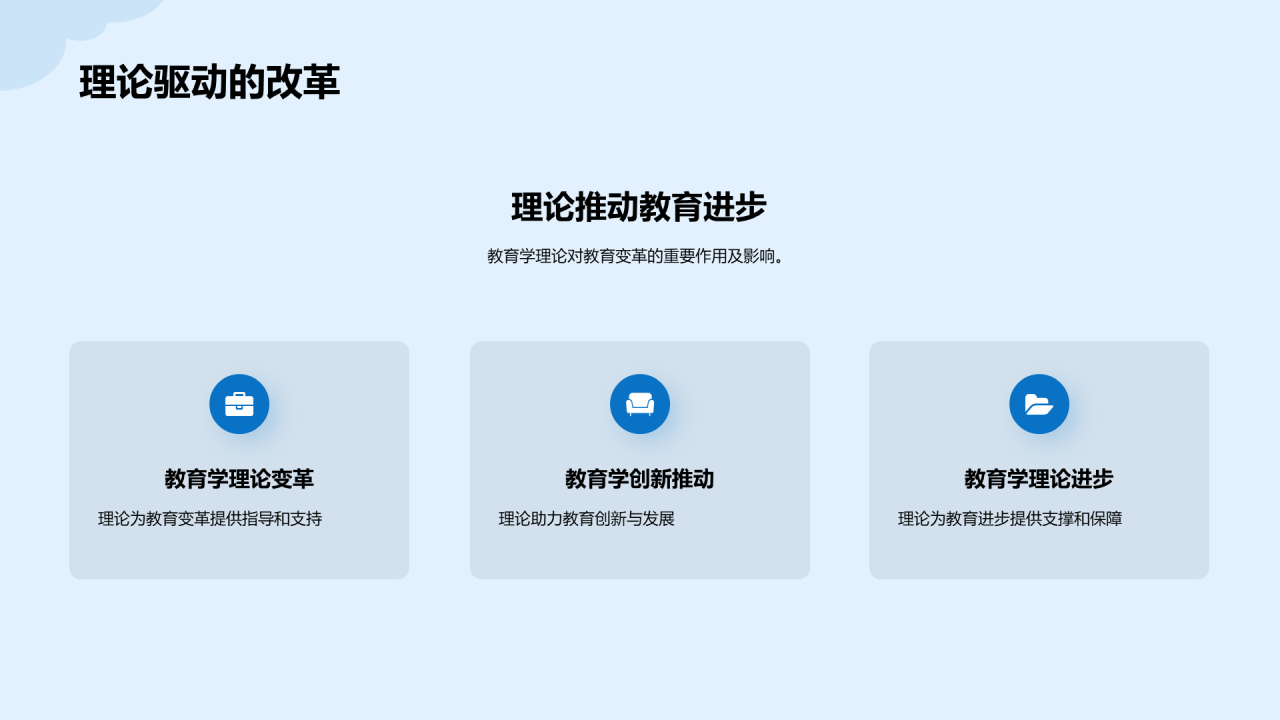Click the briefcase icon above 教育学理论变革
The width and height of the screenshot is (1280, 720).
click(239, 404)
